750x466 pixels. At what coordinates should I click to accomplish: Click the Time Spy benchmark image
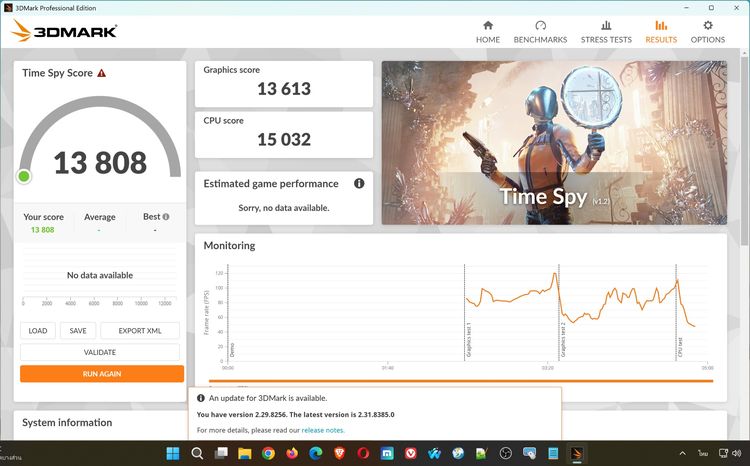553,142
